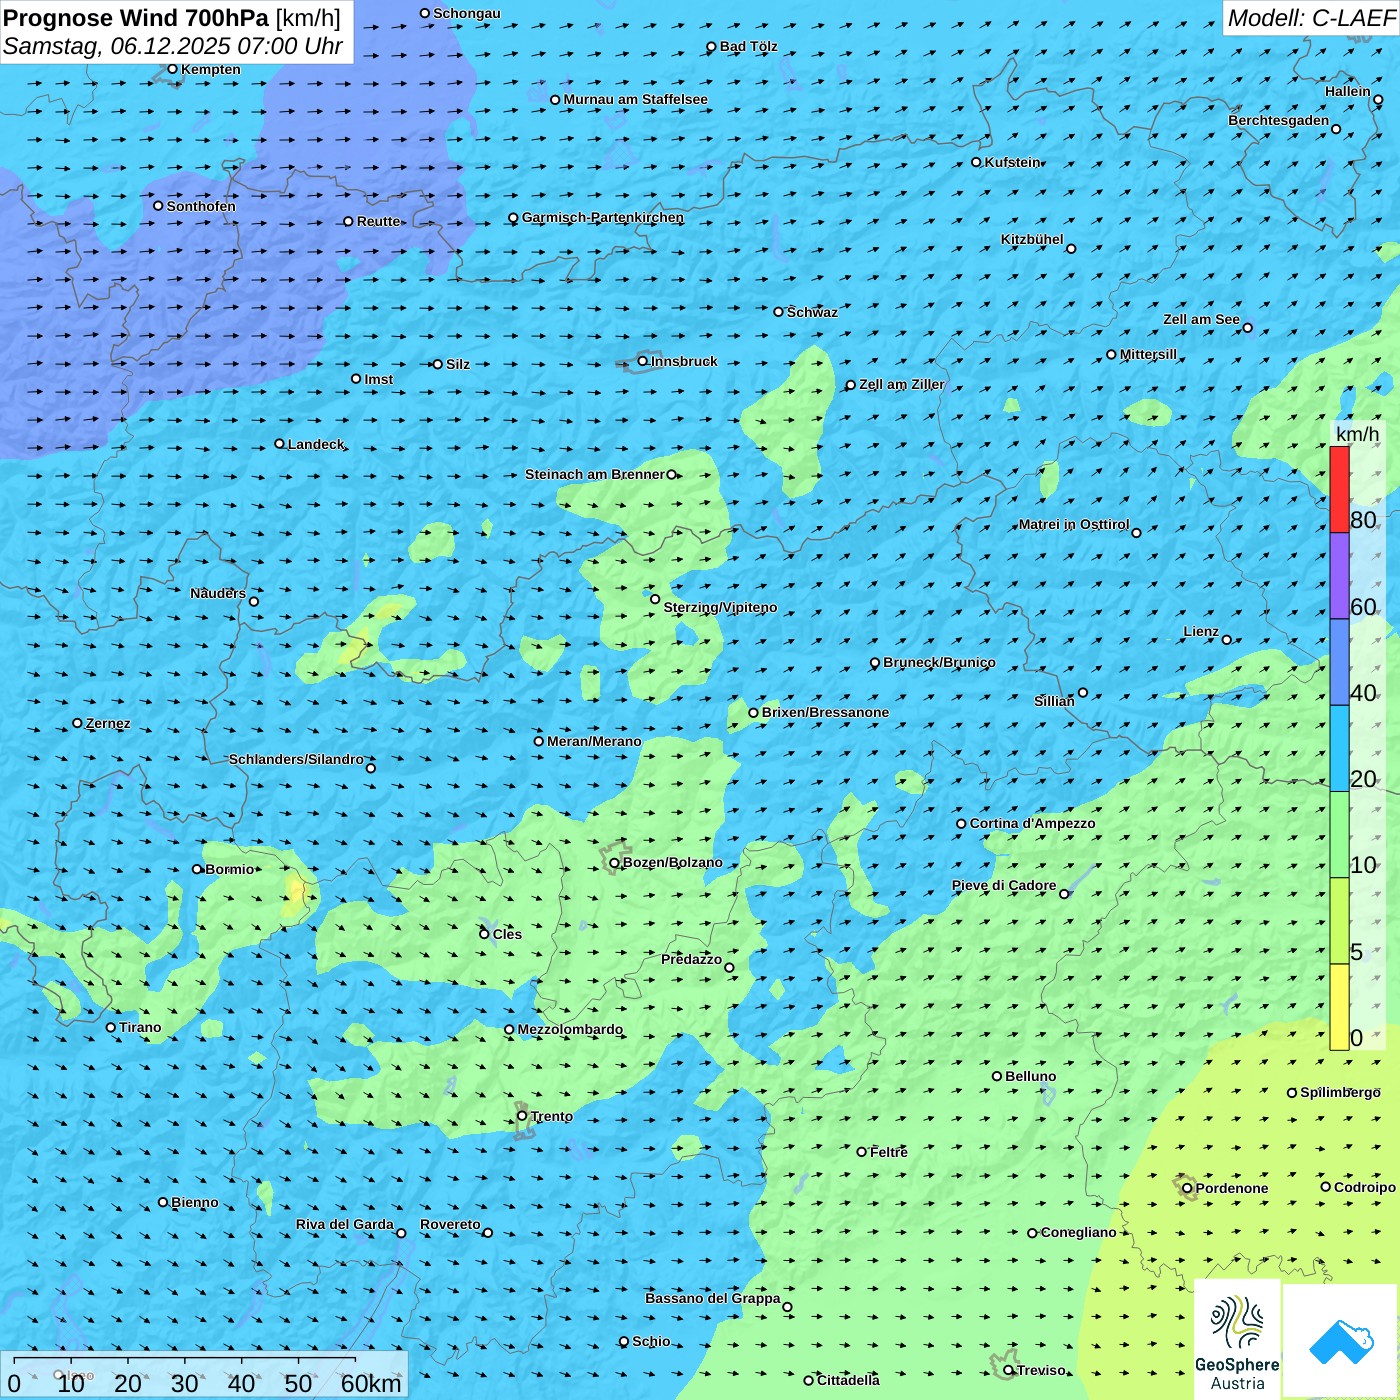This screenshot has height=1400, width=1400.
Task: Click the forecast date Samstag 06.12.2025 text
Action: point(172,47)
